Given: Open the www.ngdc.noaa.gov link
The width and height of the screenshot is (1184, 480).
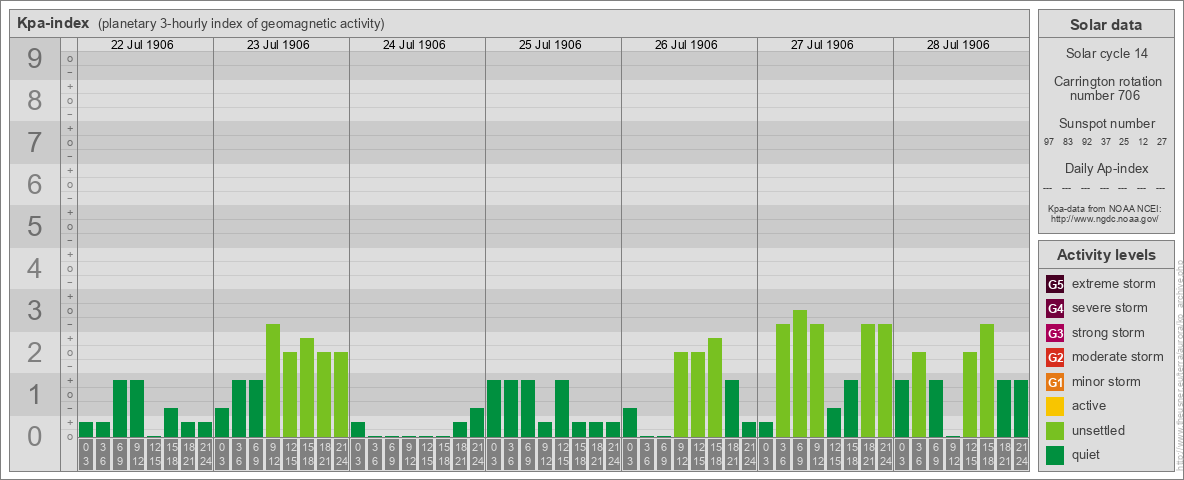Looking at the screenshot, I should click(x=1105, y=218).
